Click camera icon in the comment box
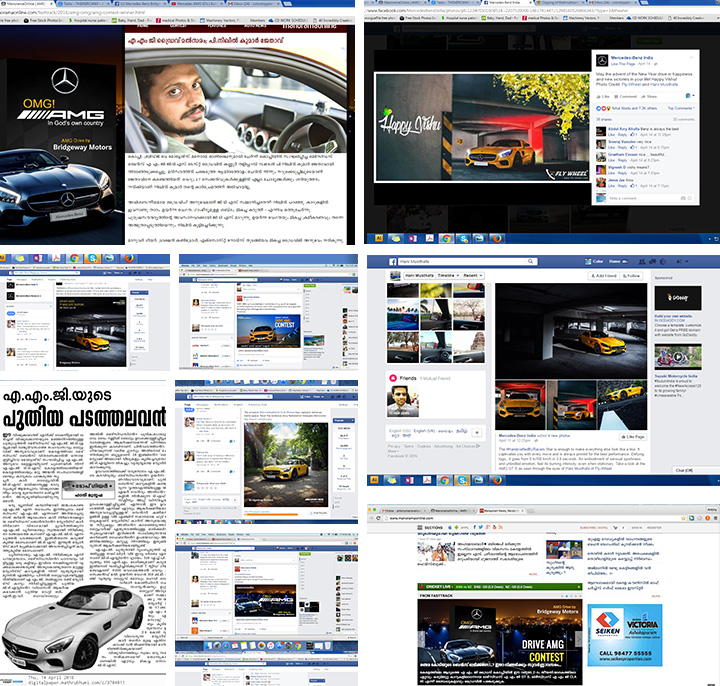The width and height of the screenshot is (720, 686). [x=683, y=198]
